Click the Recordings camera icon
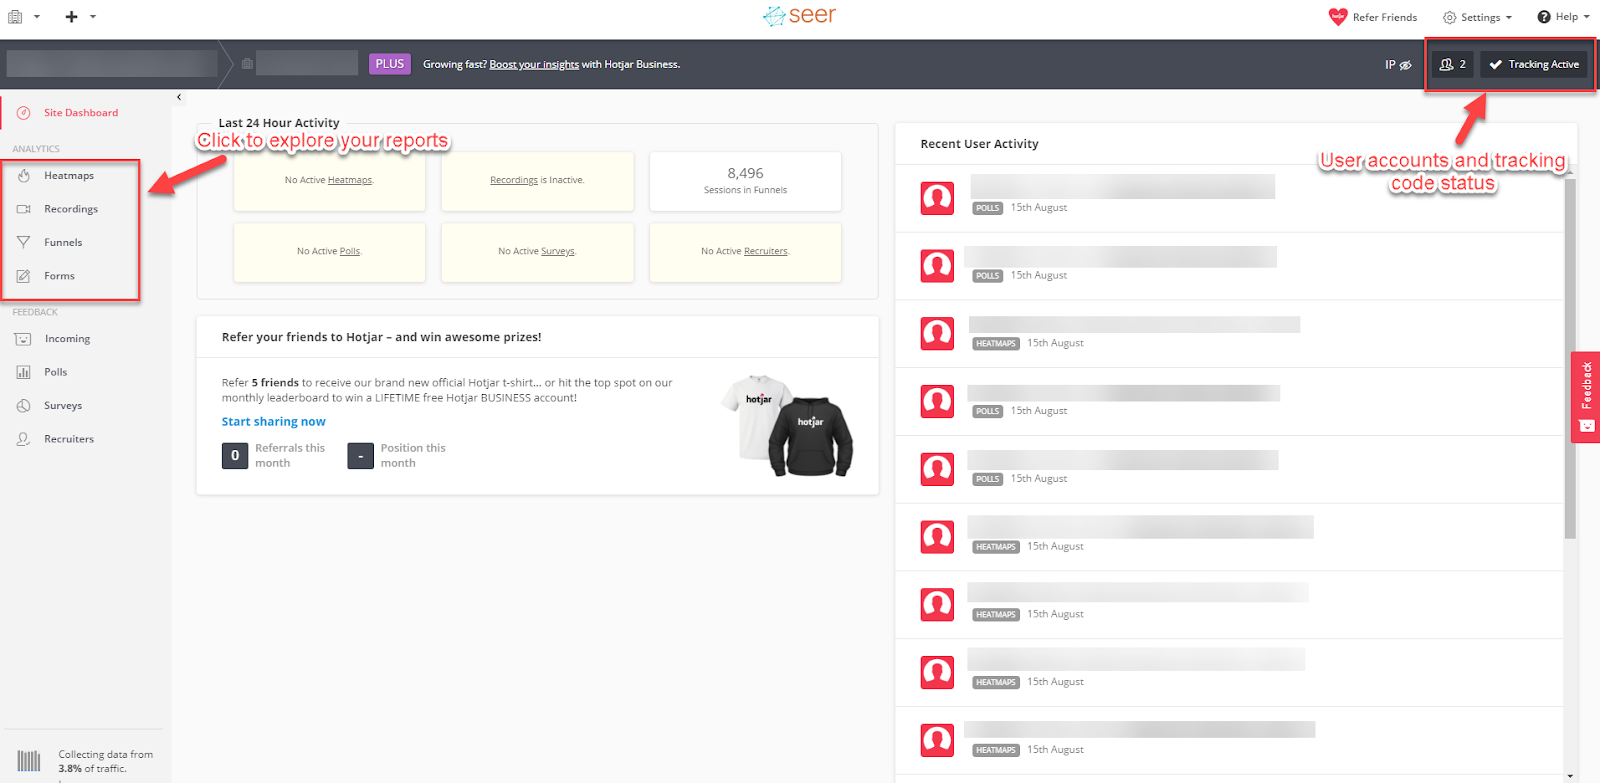The height and width of the screenshot is (783, 1600). tap(24, 209)
